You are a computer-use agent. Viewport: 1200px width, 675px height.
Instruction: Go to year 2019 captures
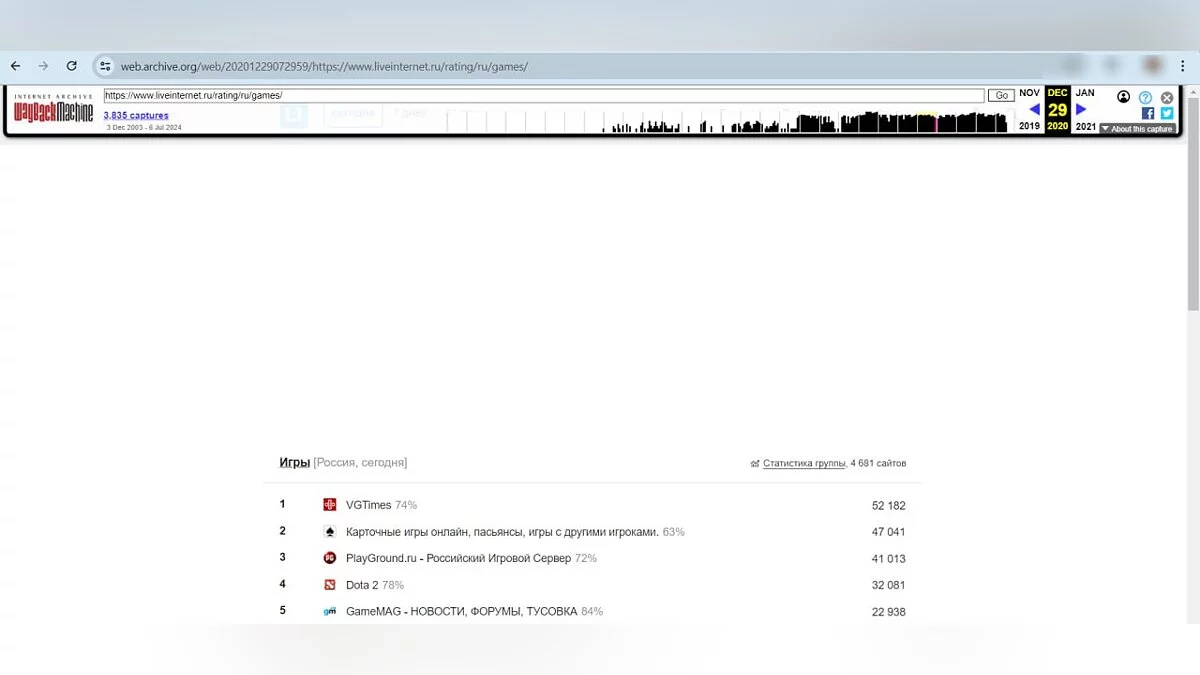1030,127
